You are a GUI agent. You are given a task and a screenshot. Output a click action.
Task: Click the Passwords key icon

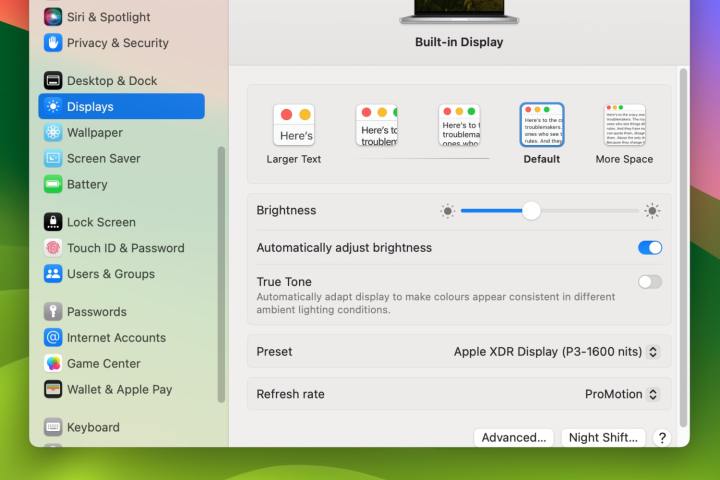coord(53,311)
